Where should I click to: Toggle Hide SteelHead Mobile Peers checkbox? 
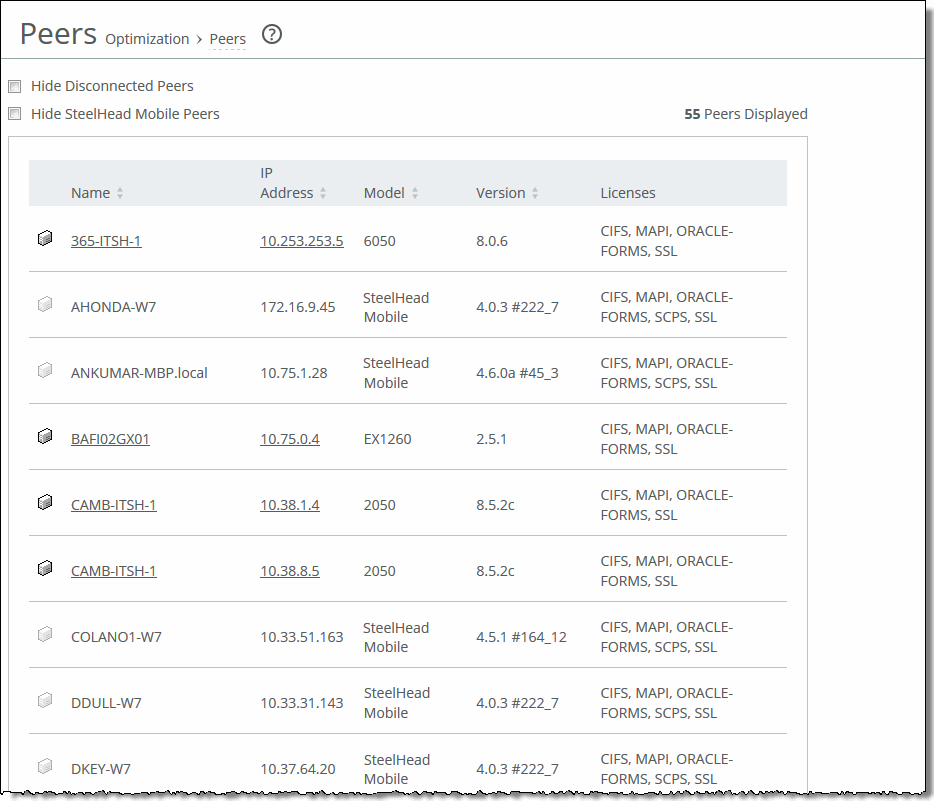click(x=15, y=114)
